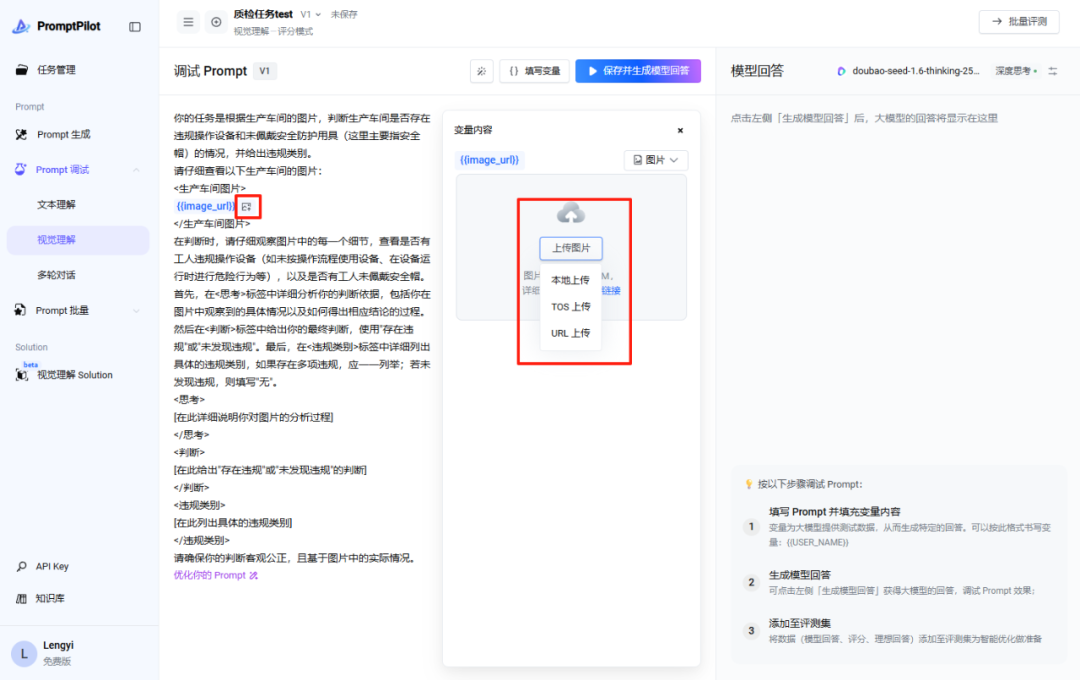Open model settings sliders icon
The image size is (1080, 680).
click(x=1052, y=71)
